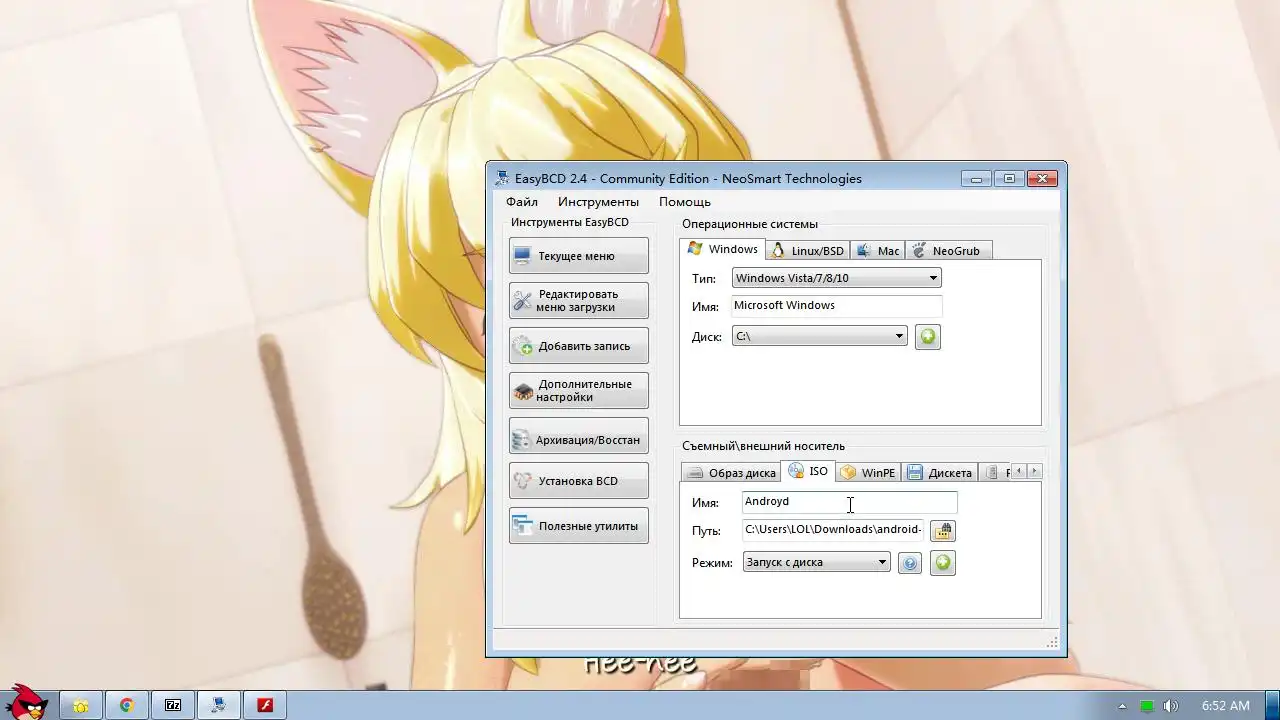Switch to the NeoGrub tab
The image size is (1280, 720).
click(x=948, y=251)
